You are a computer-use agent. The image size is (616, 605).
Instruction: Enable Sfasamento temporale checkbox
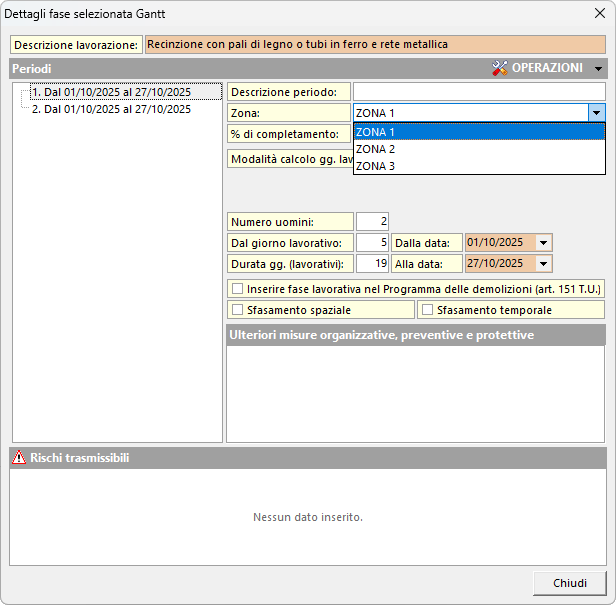click(427, 310)
